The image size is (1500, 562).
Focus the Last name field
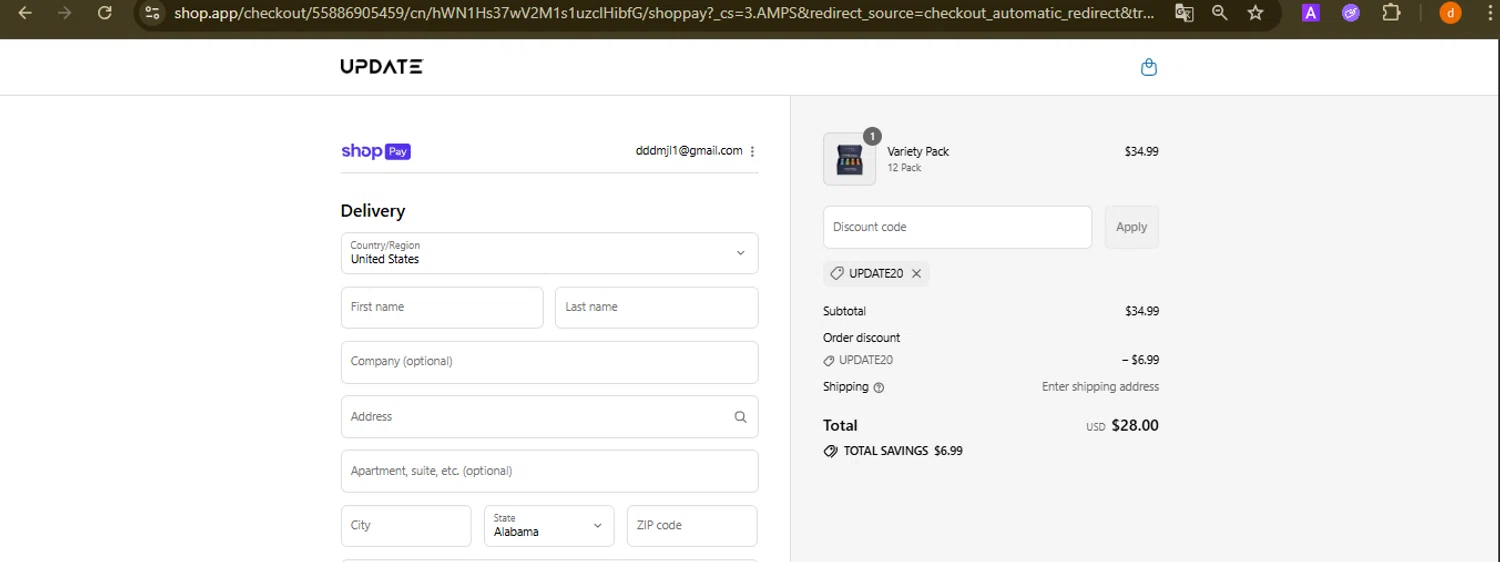click(x=656, y=307)
